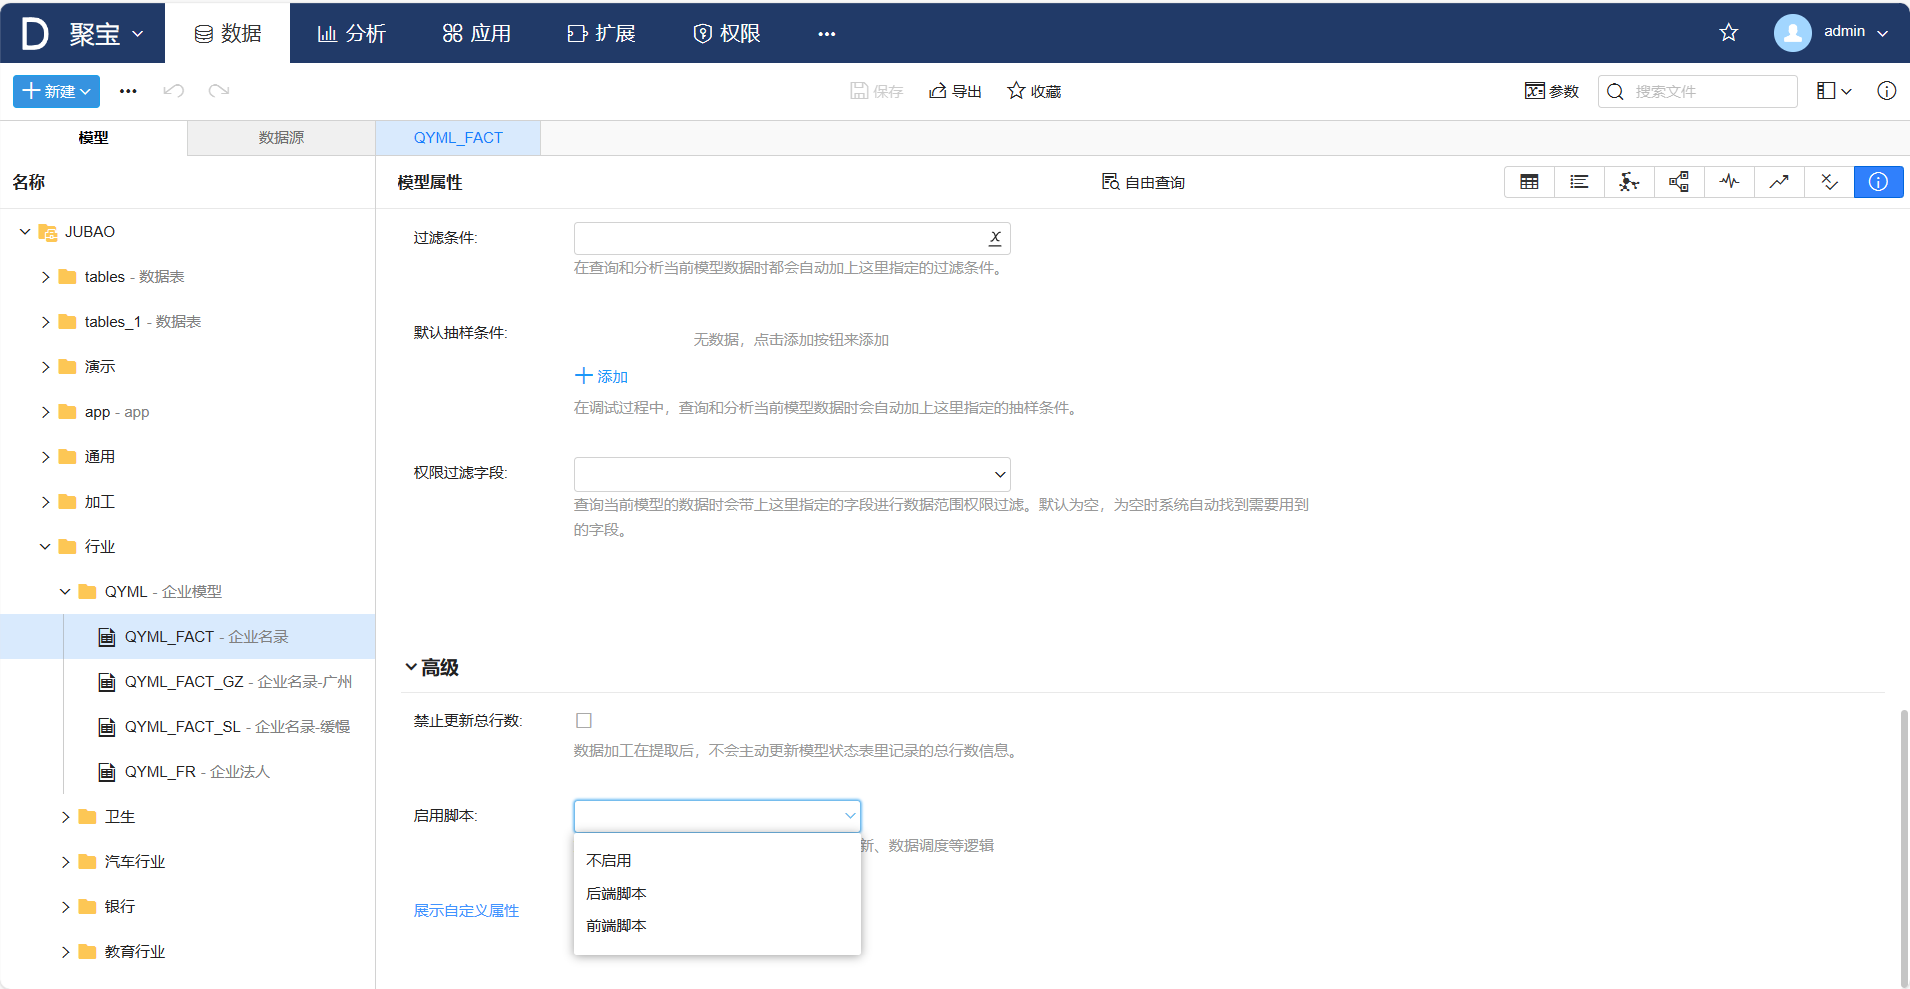
Task: Collapse the 行业 folder
Action: [x=45, y=547]
